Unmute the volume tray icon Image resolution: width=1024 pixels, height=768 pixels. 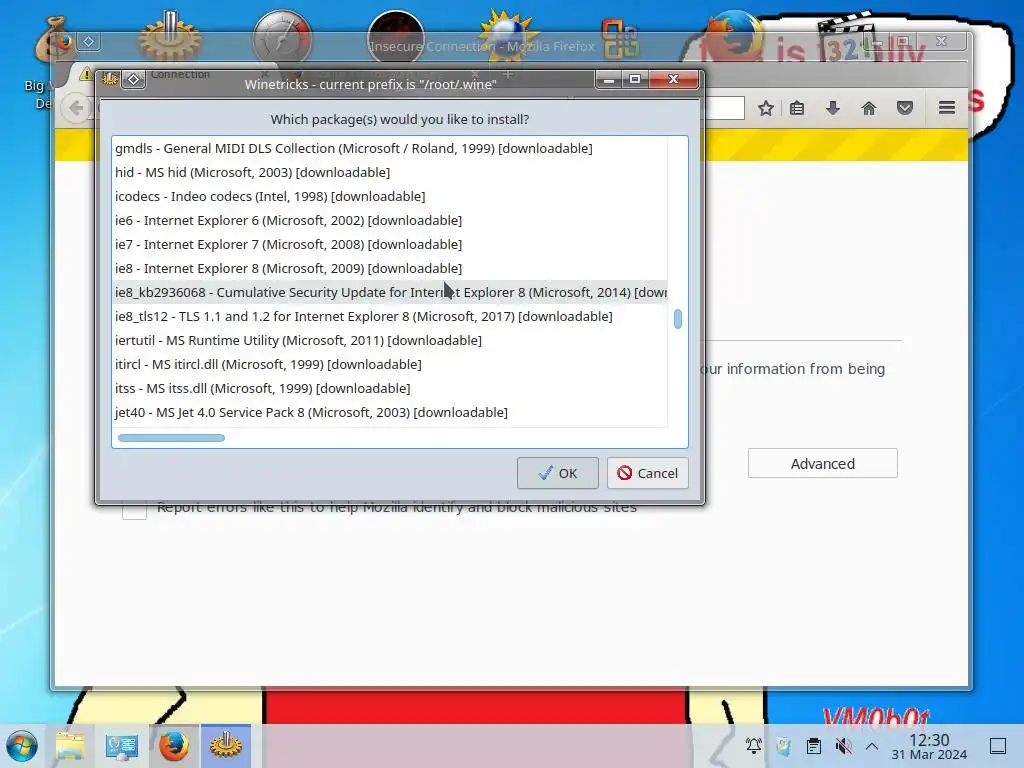pyautogui.click(x=844, y=745)
